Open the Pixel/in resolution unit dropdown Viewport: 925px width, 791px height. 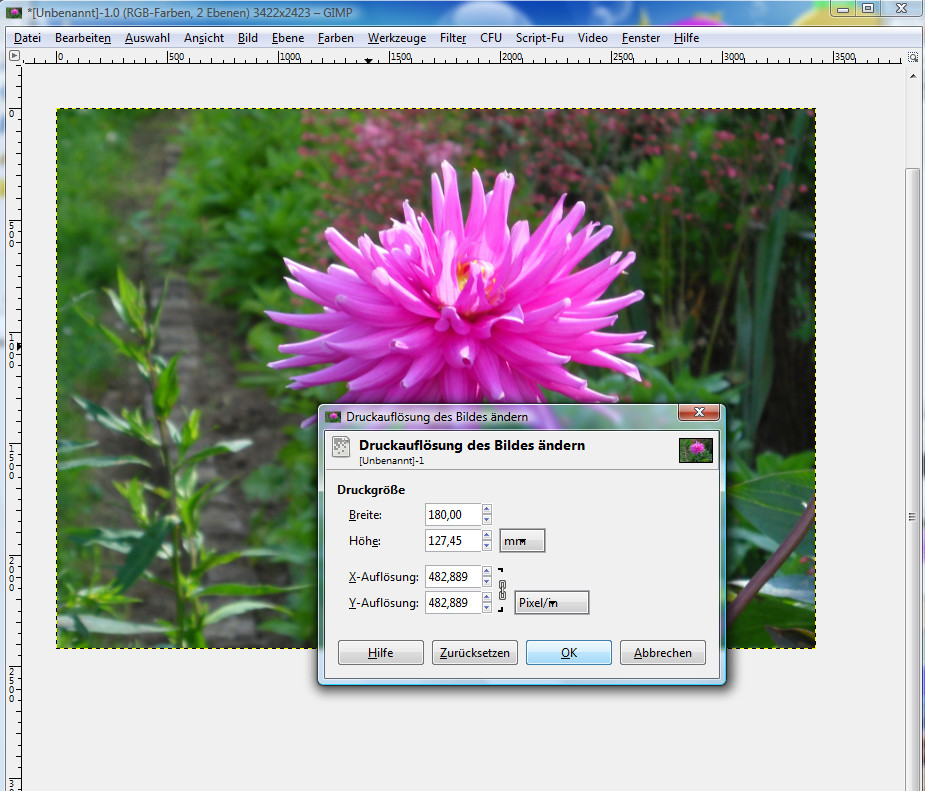551,603
